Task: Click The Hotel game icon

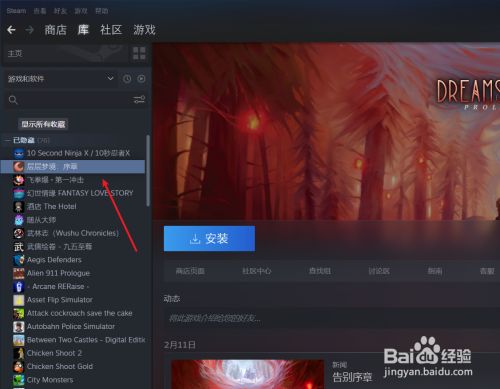Action: tap(19, 207)
